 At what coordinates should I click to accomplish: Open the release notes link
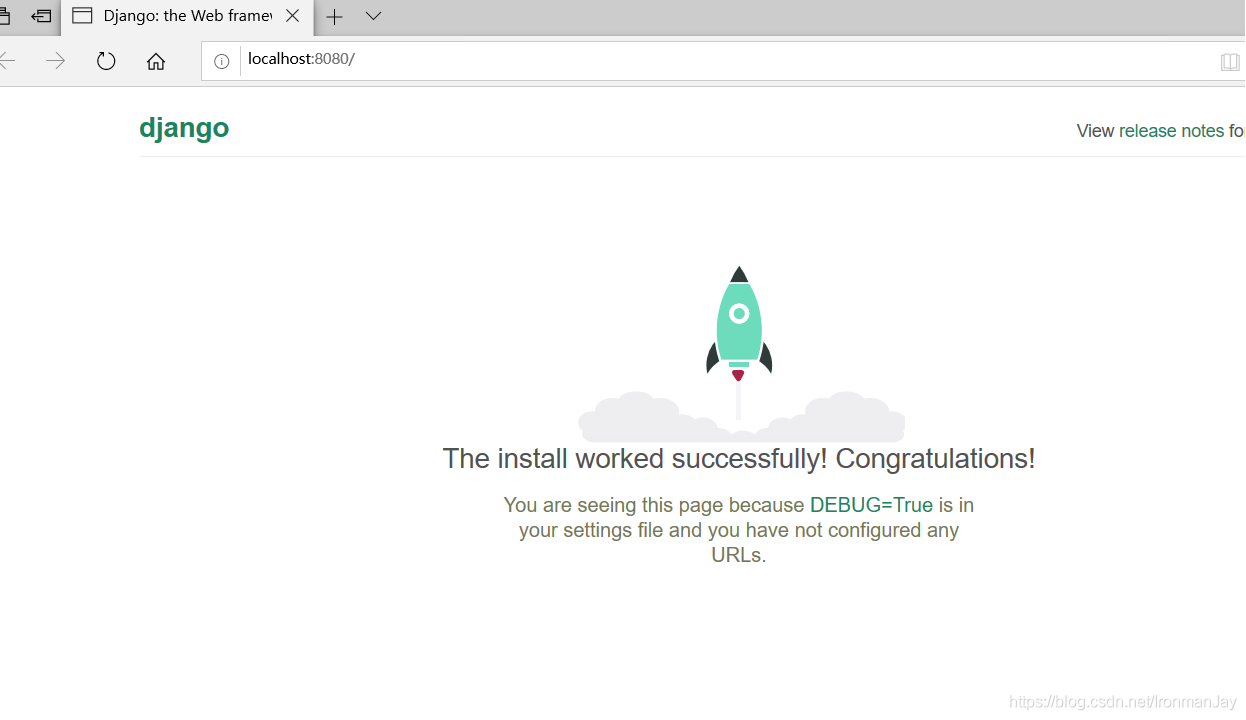(1171, 131)
